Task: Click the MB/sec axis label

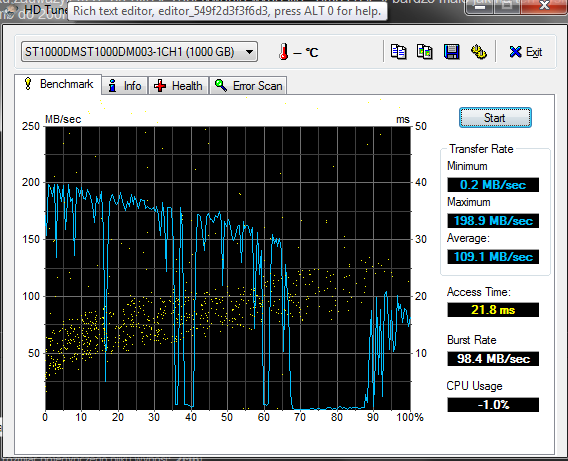Action: [63, 119]
